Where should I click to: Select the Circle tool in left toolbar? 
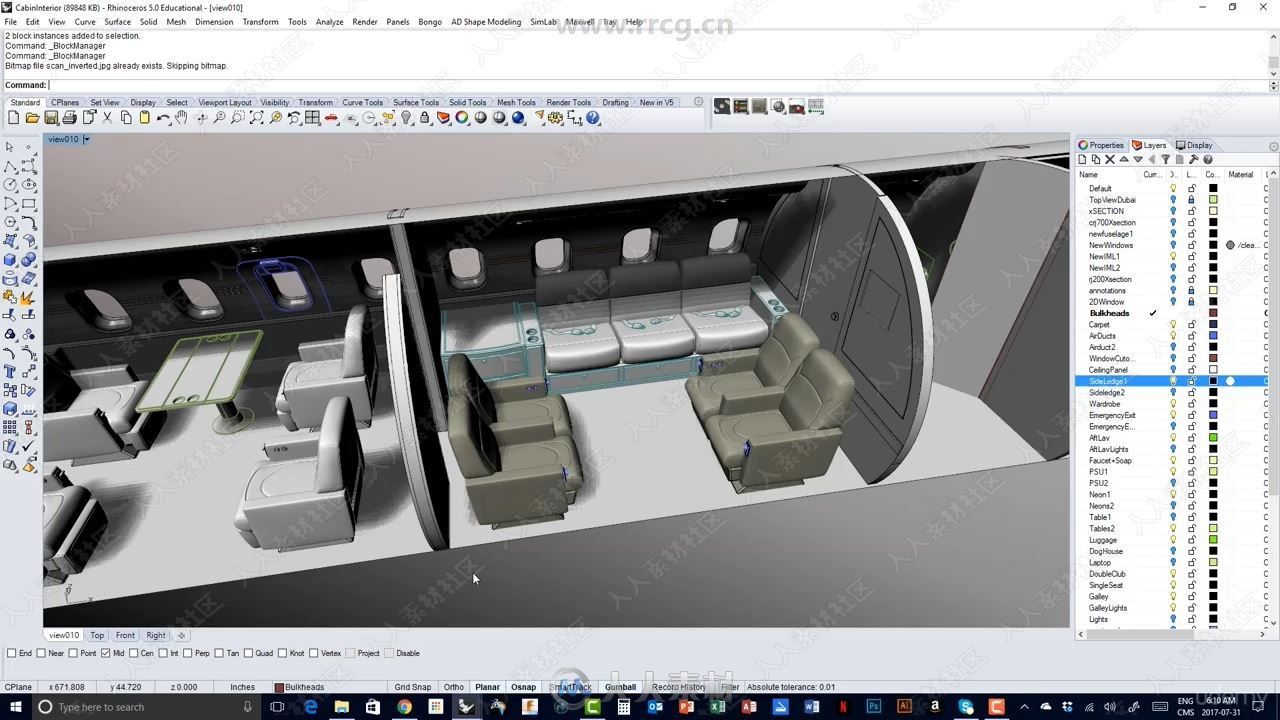[x=11, y=183]
